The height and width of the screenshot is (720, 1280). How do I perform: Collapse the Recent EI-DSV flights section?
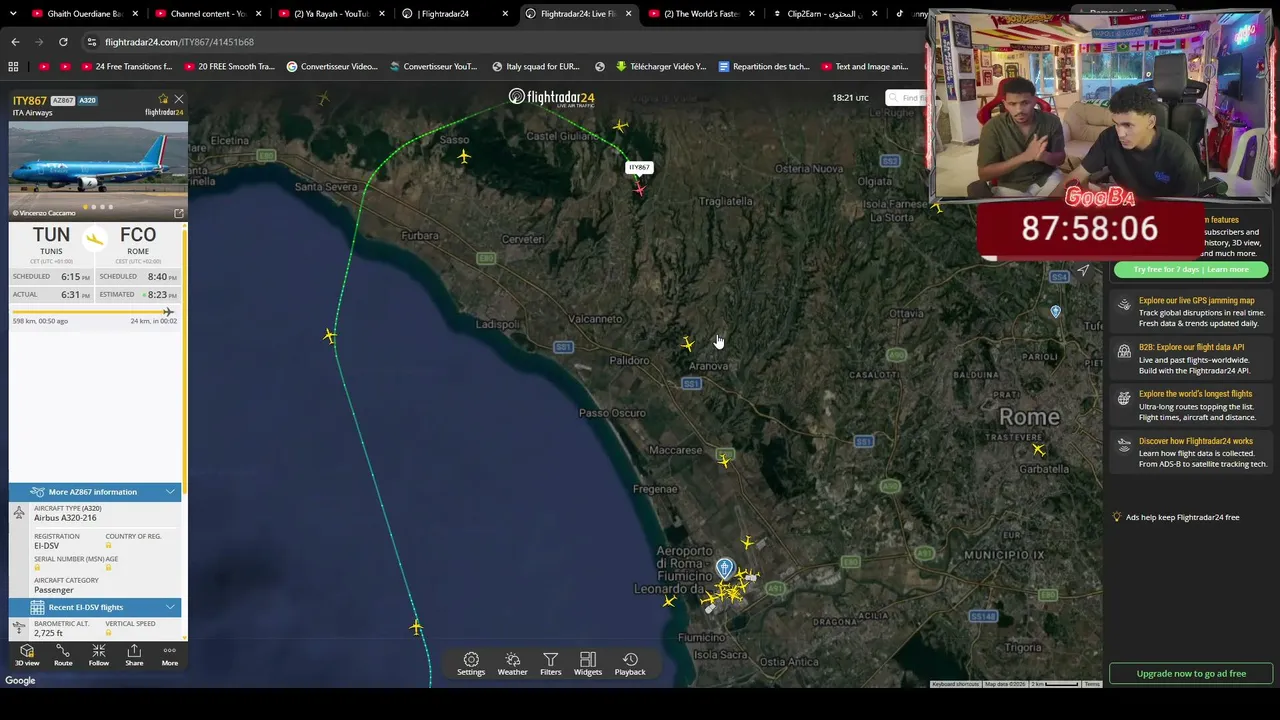coord(170,607)
